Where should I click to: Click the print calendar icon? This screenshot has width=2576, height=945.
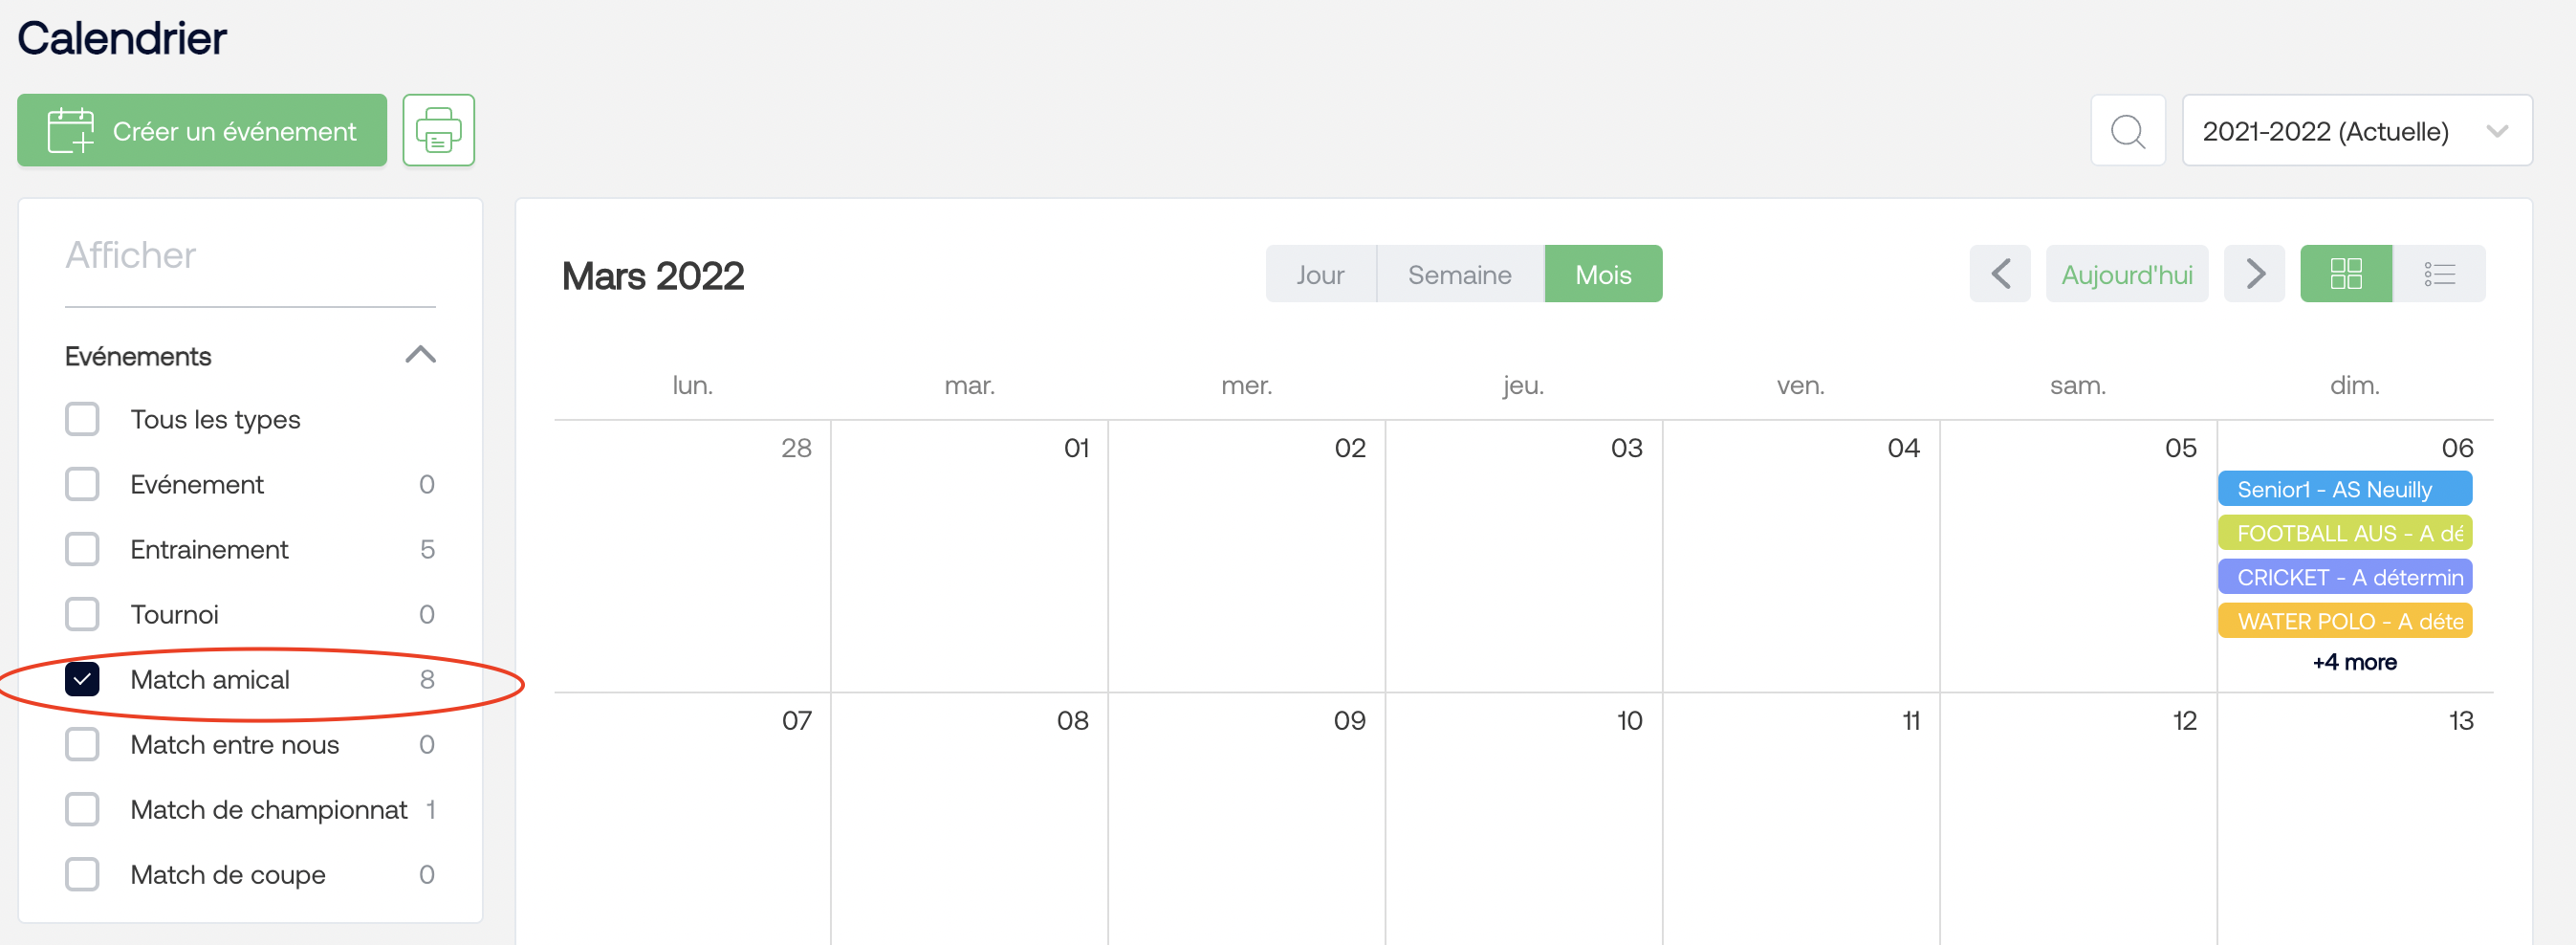coord(438,130)
